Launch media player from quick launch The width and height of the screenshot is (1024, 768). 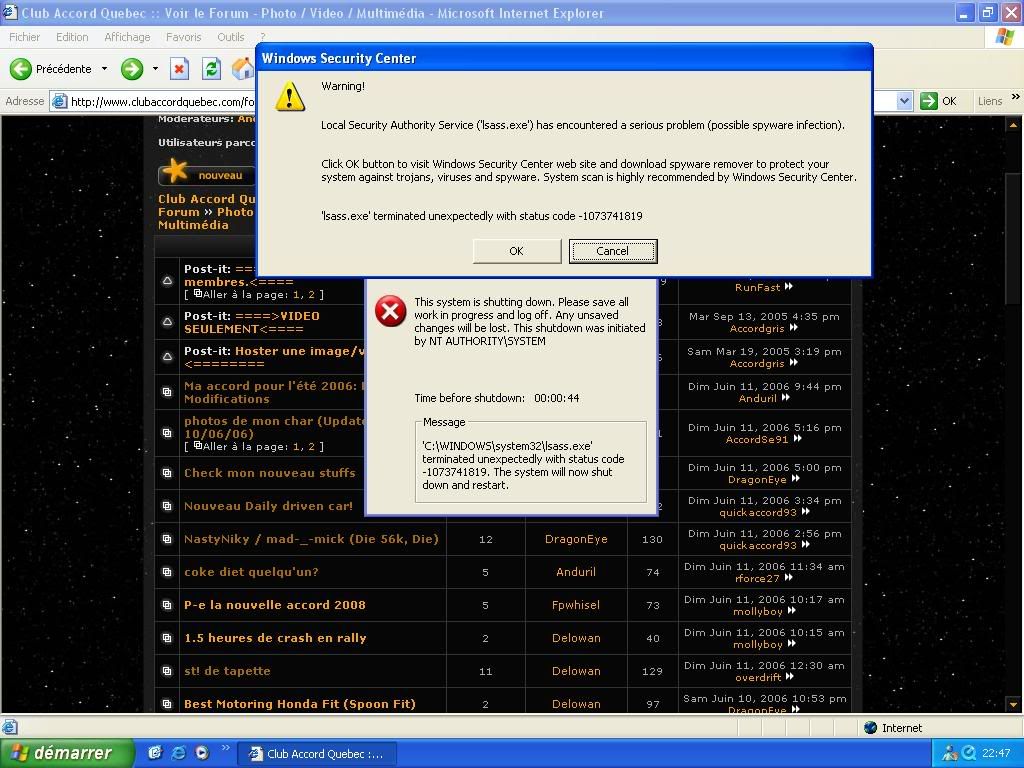point(202,753)
